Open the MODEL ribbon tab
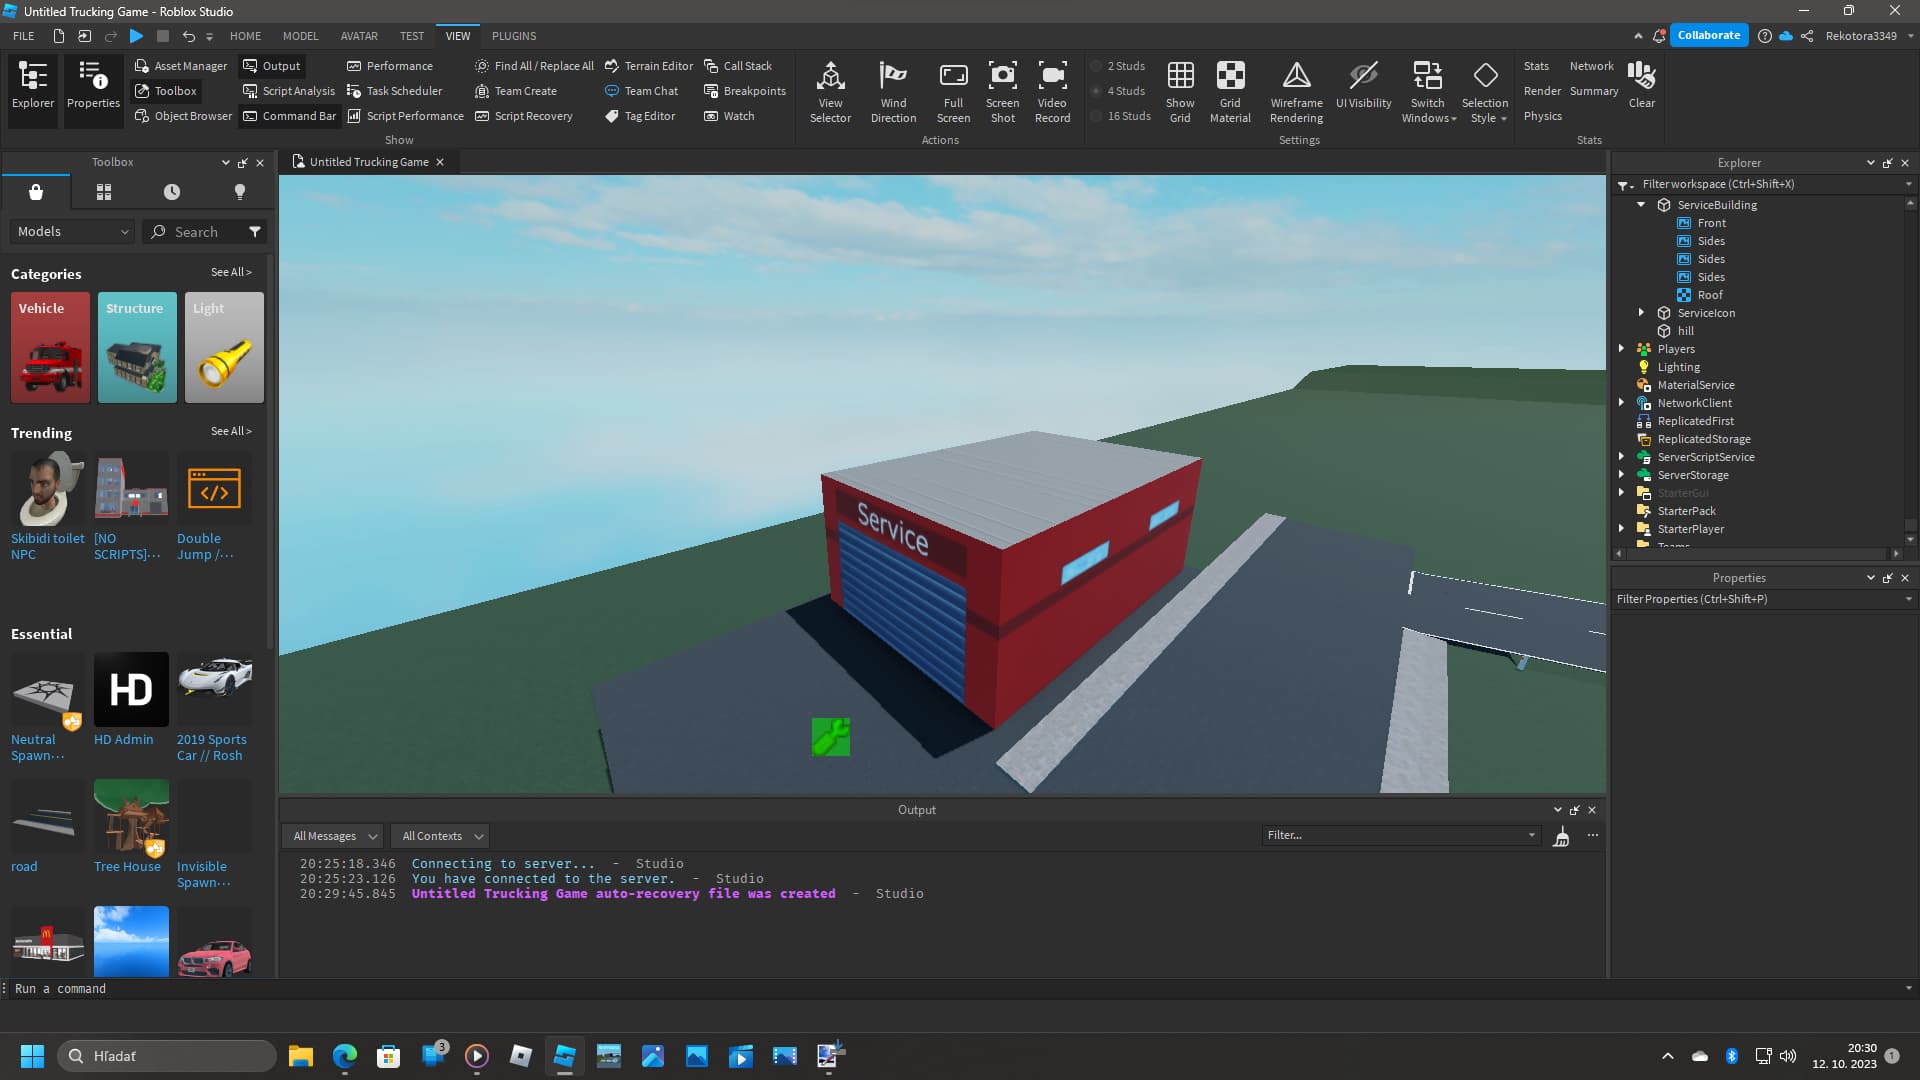Image resolution: width=1920 pixels, height=1080 pixels. pos(300,36)
